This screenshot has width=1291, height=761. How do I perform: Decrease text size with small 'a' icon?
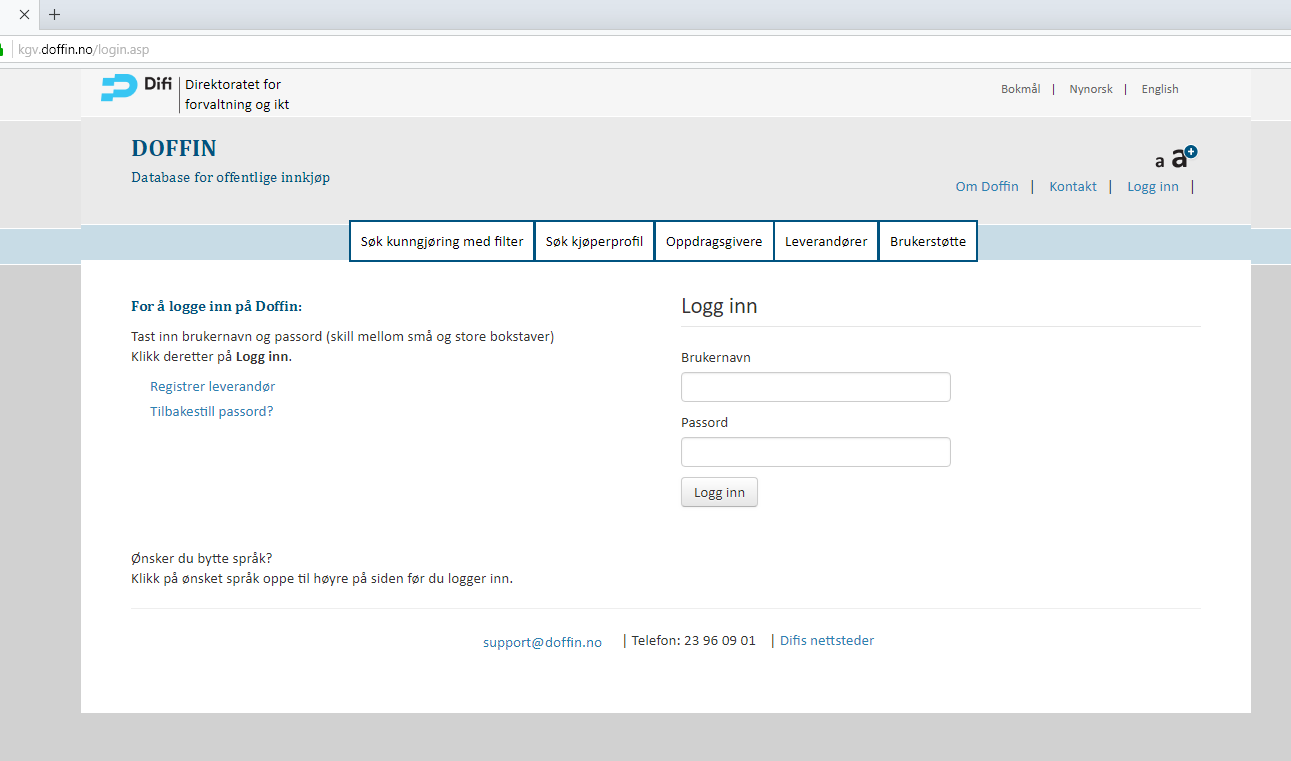point(1160,161)
